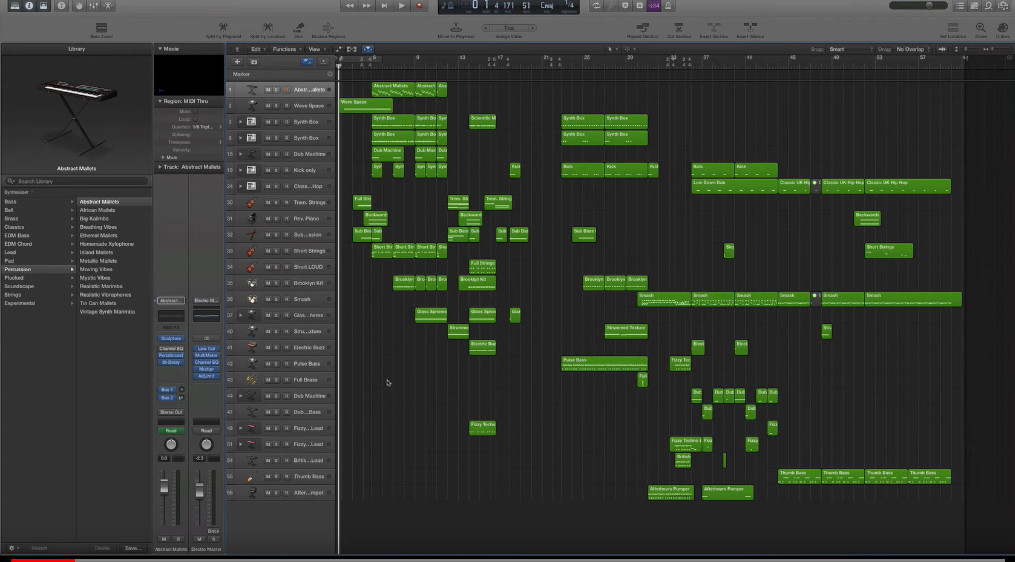Expand the Track: Abstract Mallets inspector section
1015x562 pixels.
pos(159,167)
